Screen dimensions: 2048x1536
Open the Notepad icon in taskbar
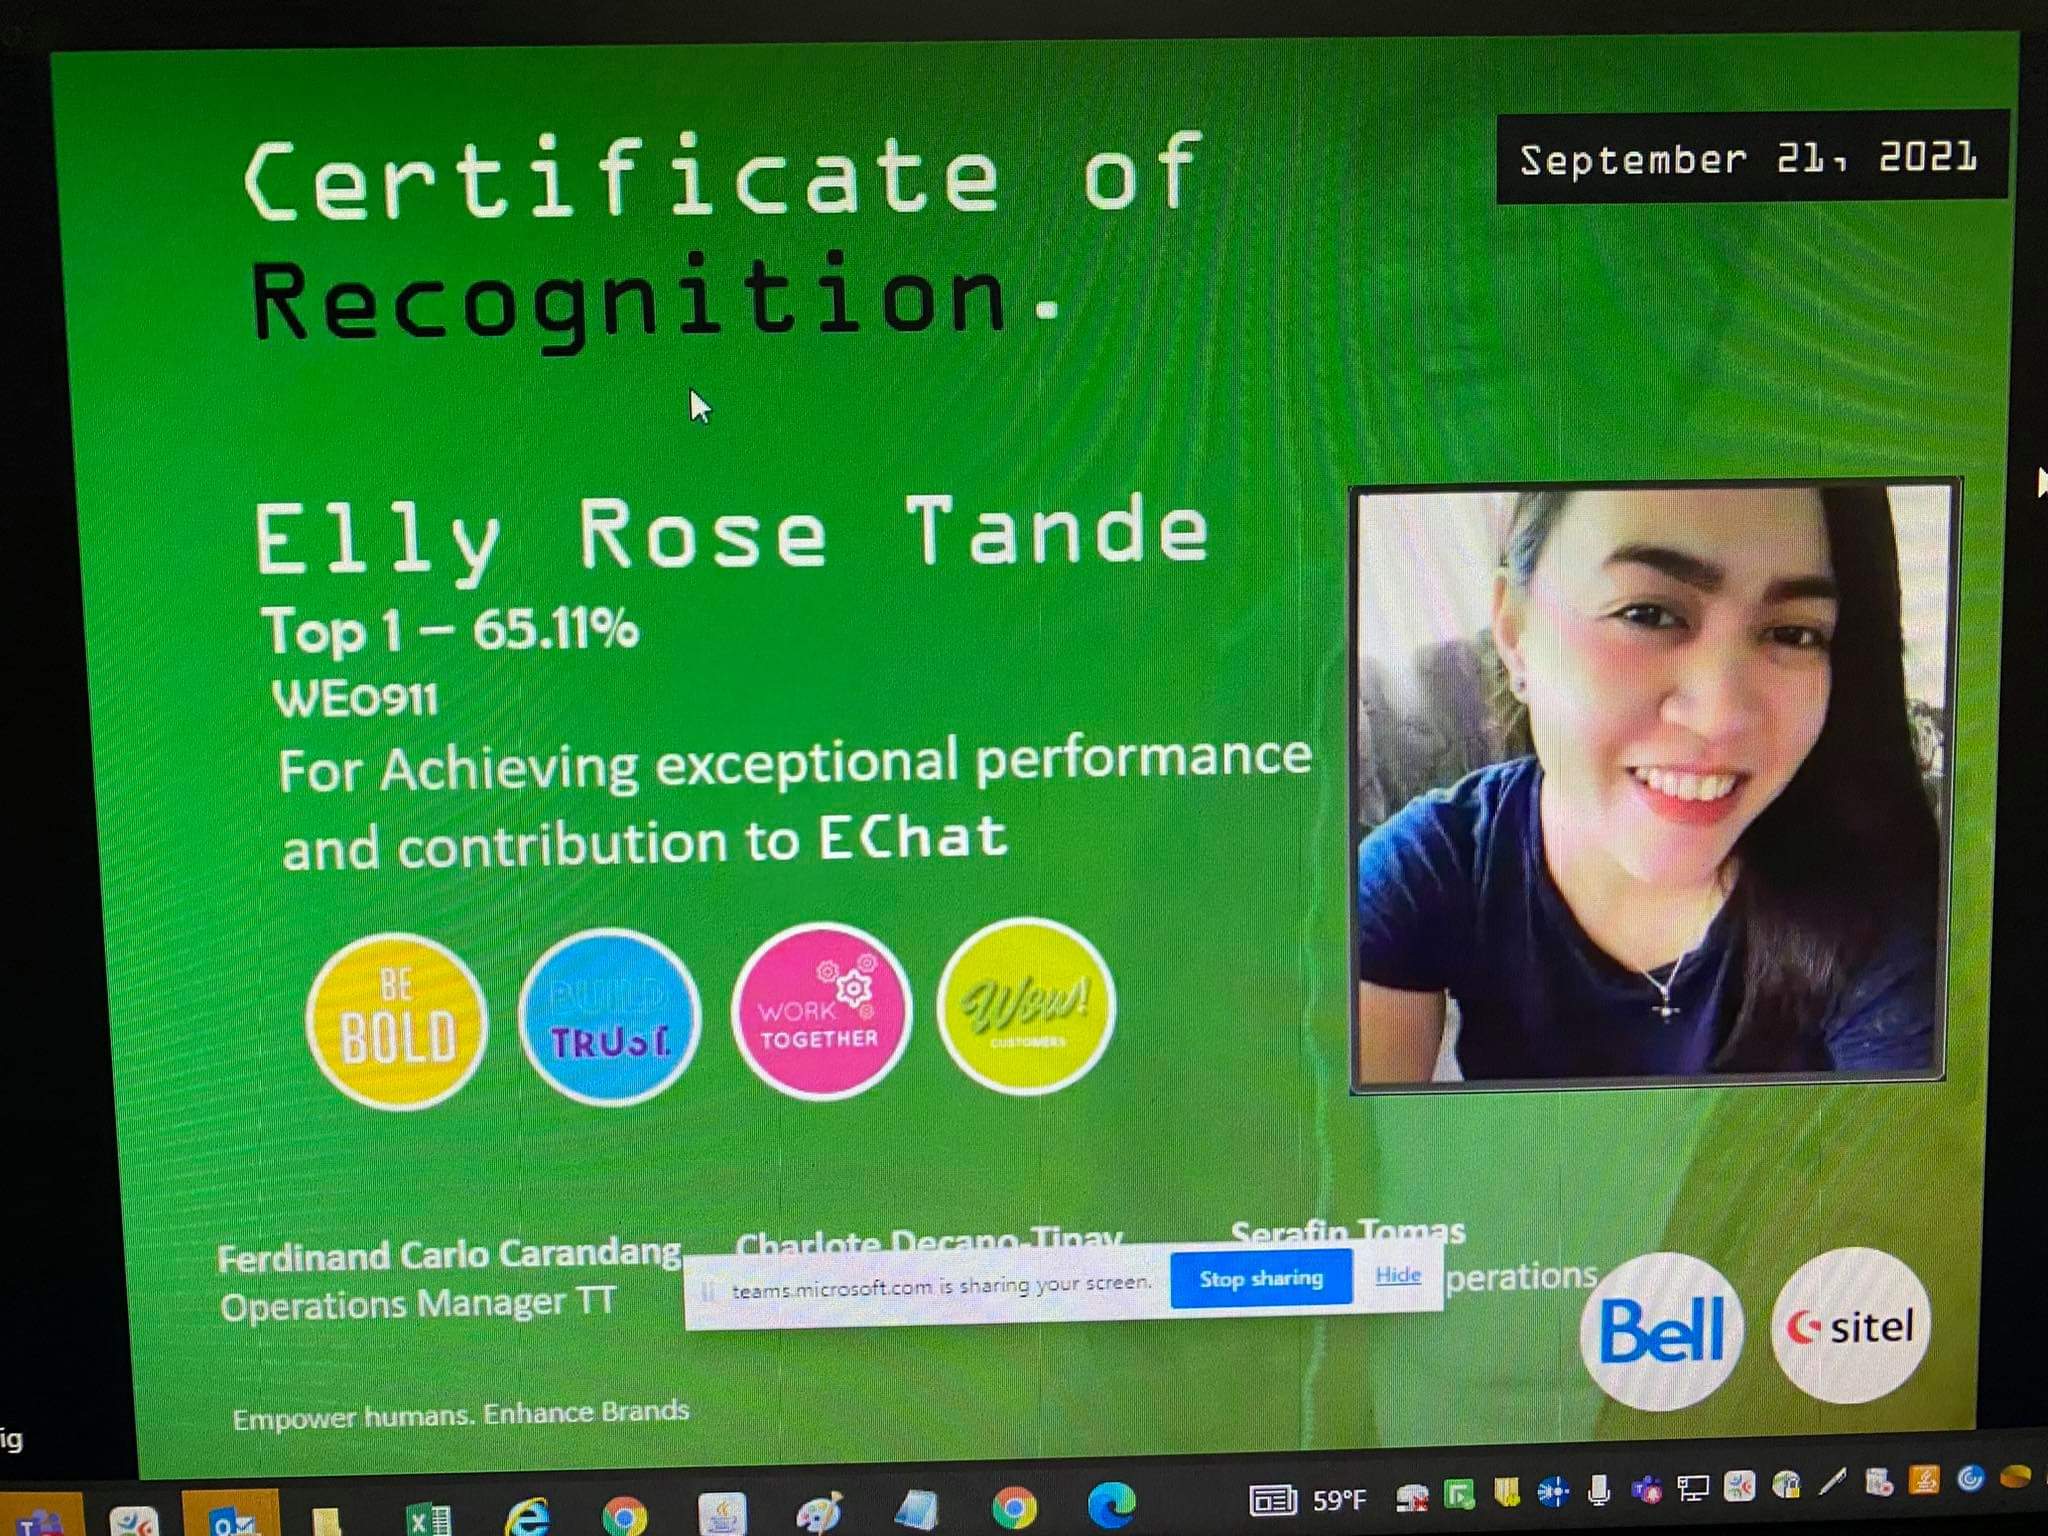pos(917,1510)
